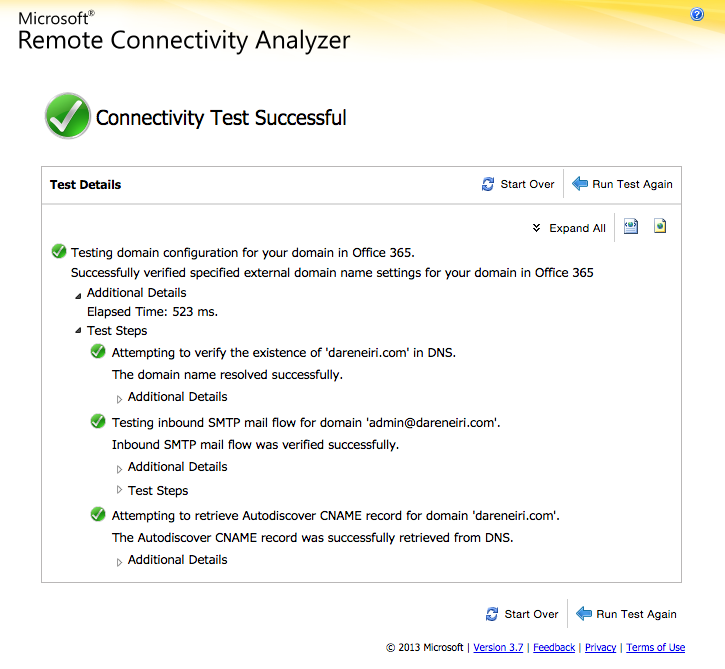Open the Feedback link in footer

[554, 648]
